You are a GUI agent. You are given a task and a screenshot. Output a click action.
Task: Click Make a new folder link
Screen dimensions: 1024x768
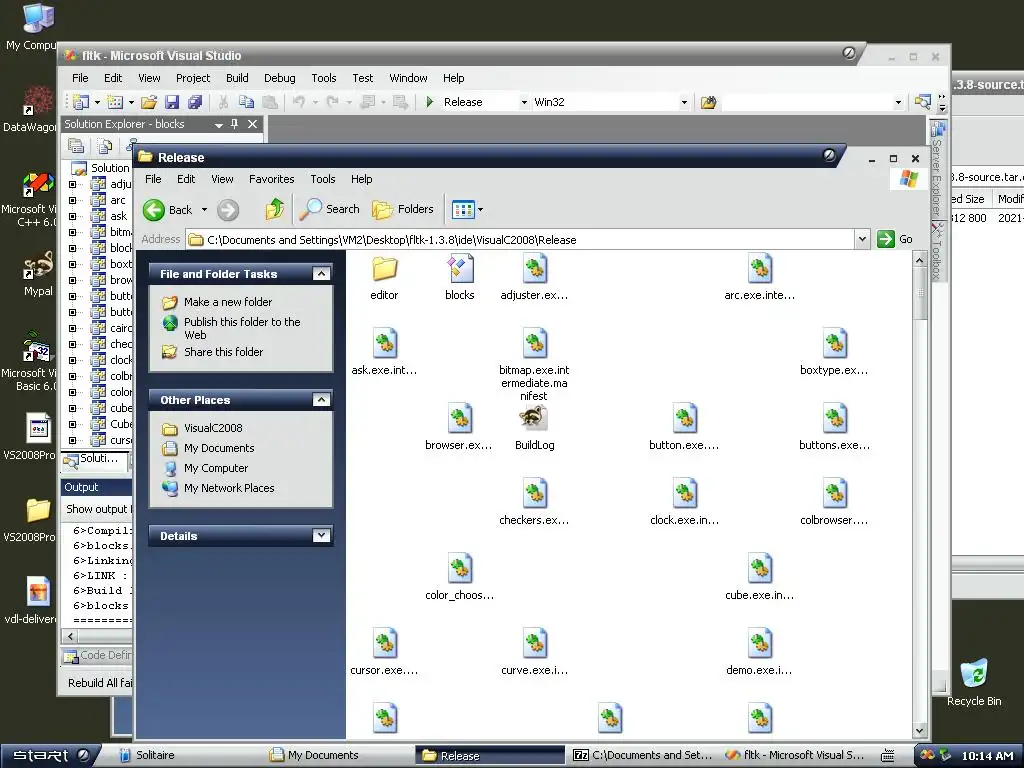227,302
